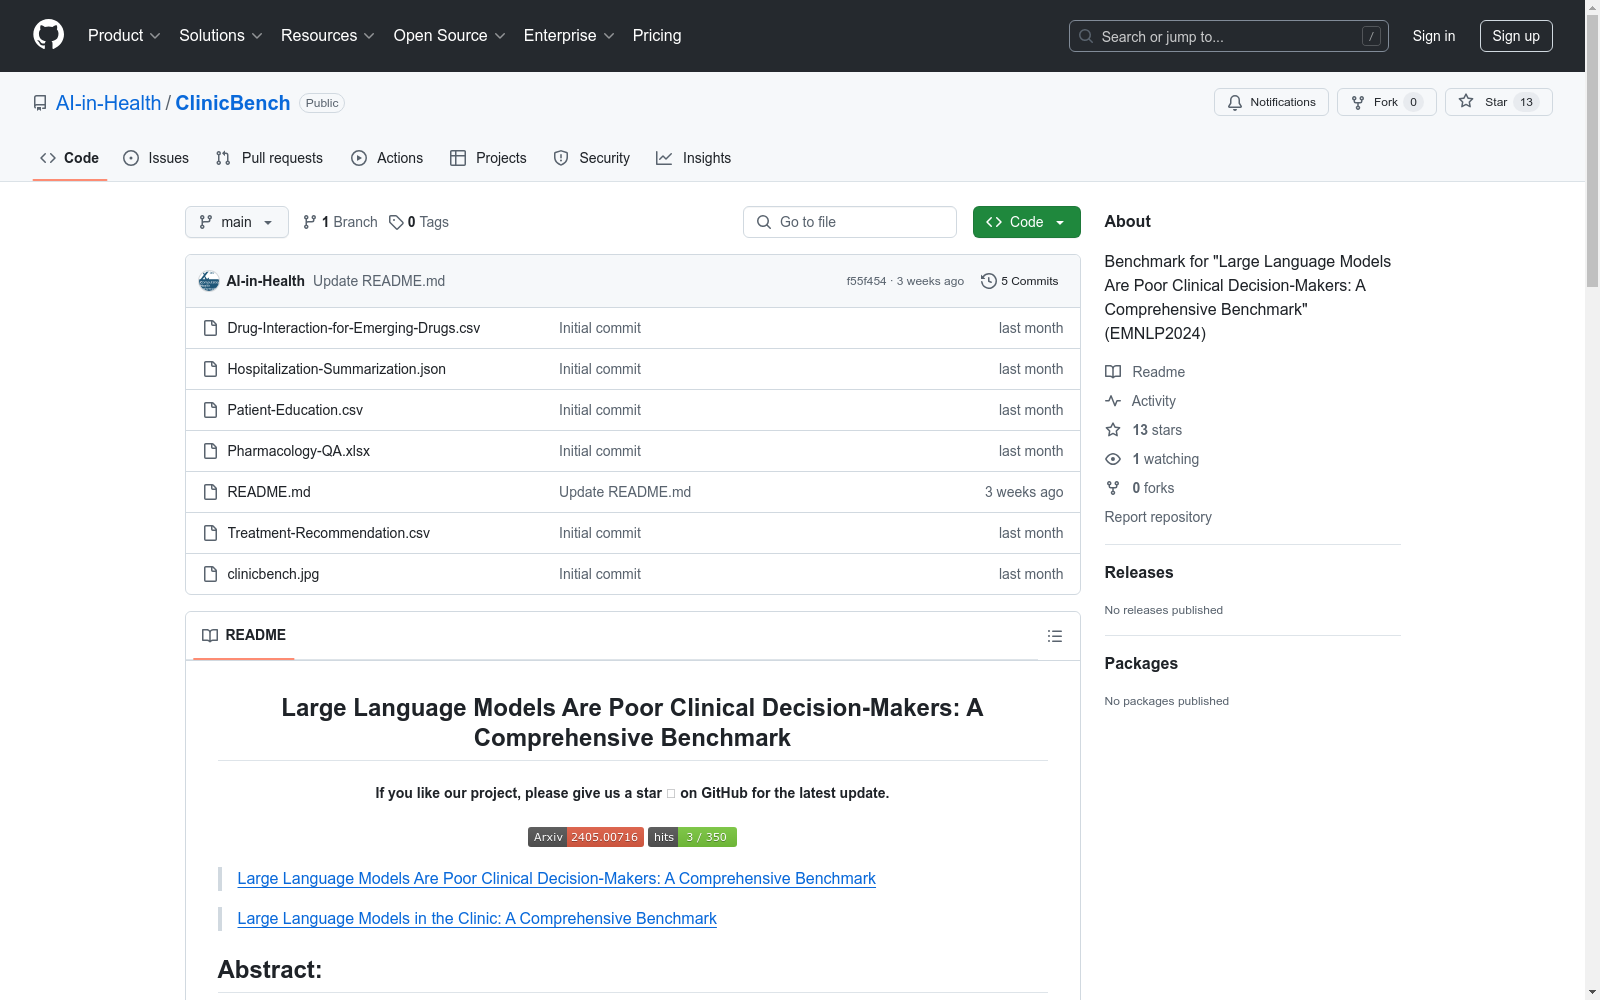Screen dimensions: 1600x1000
Task: Switch to the Issues tab
Action: 156,158
